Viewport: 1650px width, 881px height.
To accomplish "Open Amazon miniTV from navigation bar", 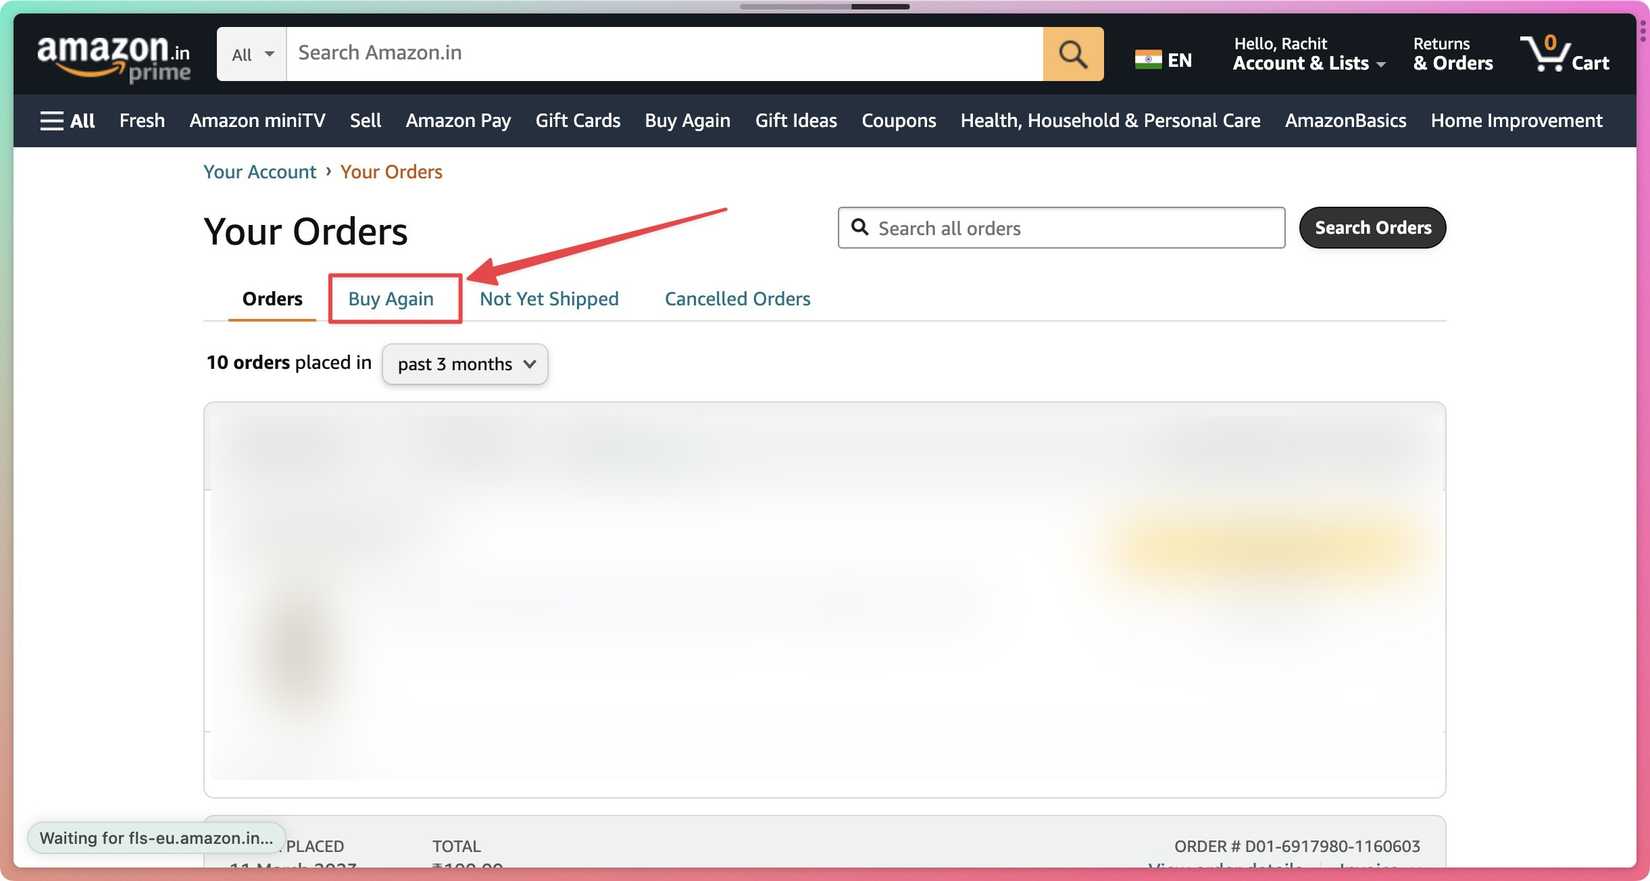I will (x=257, y=121).
